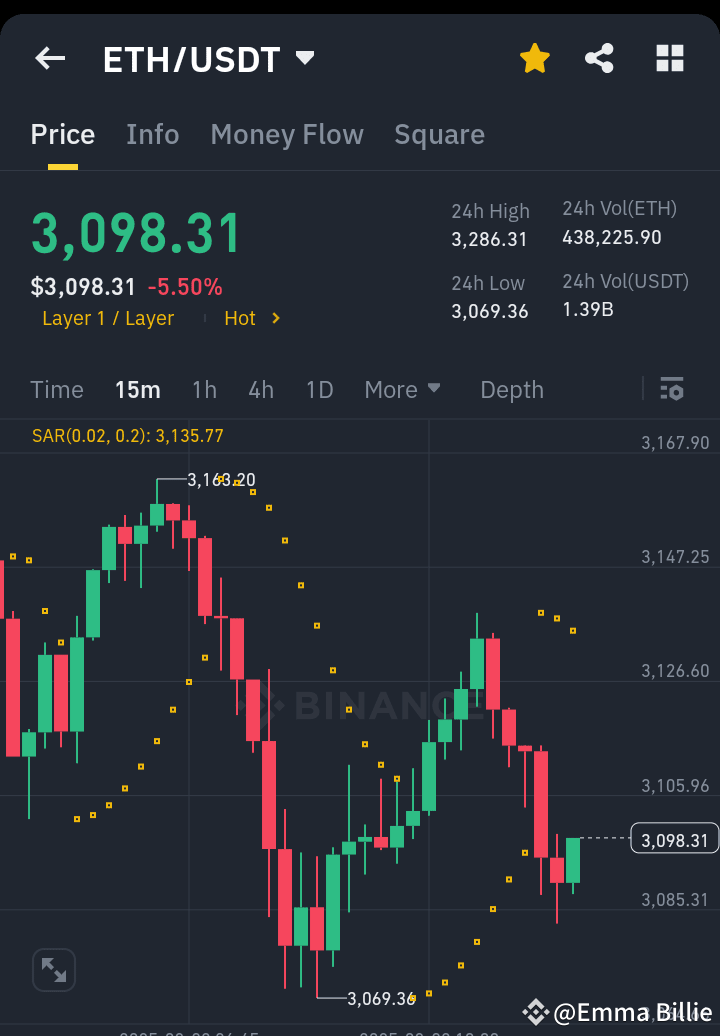This screenshot has width=720, height=1036.
Task: Open the grid markets icon
Action: click(x=668, y=58)
